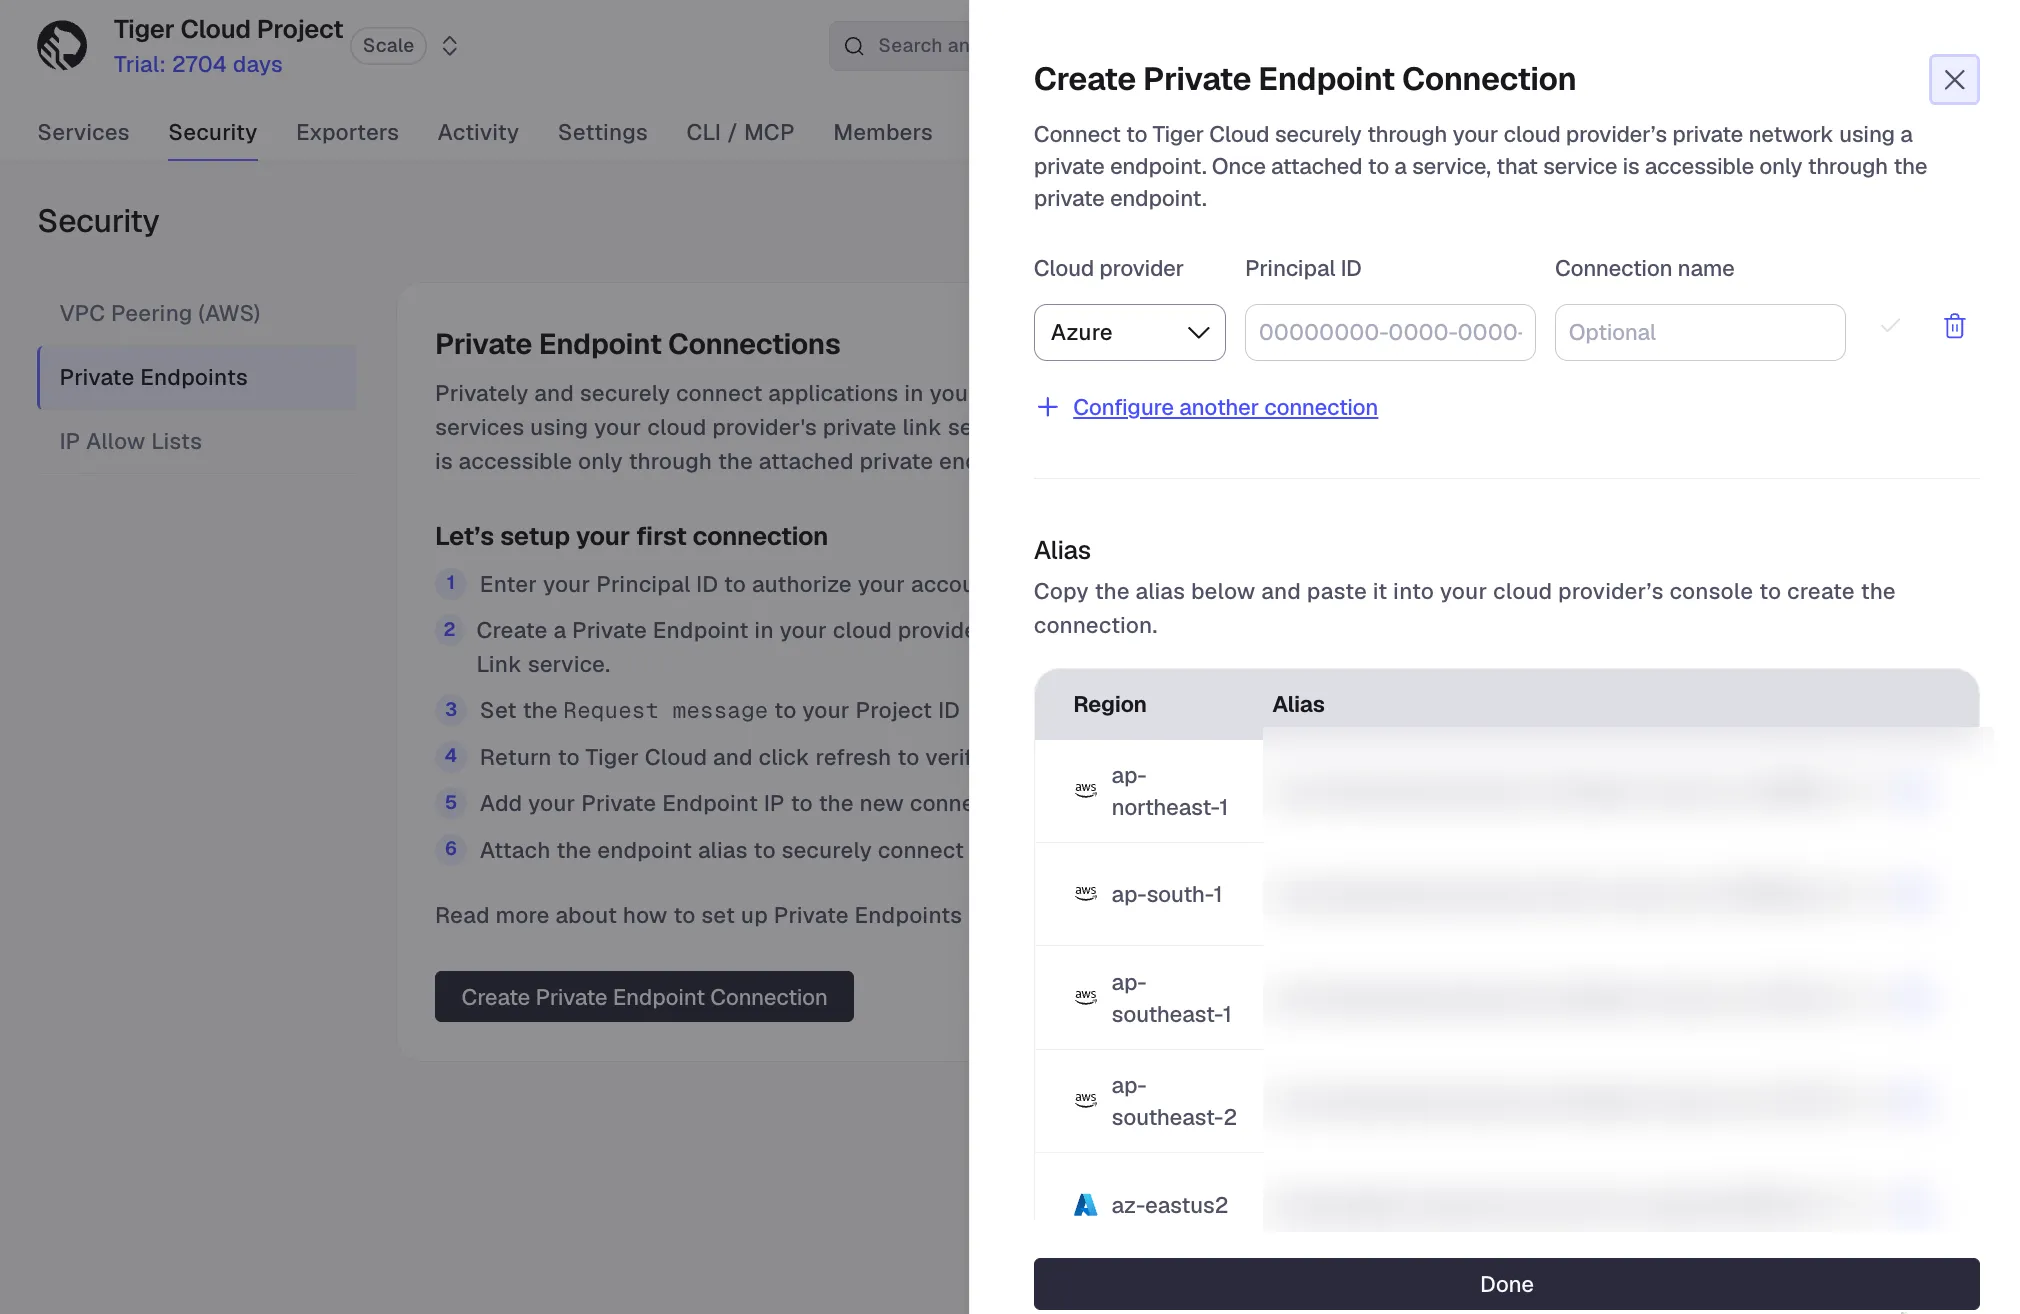Click Azure icon for az-eastus2 row
This screenshot has width=2020, height=1314.
point(1085,1205)
